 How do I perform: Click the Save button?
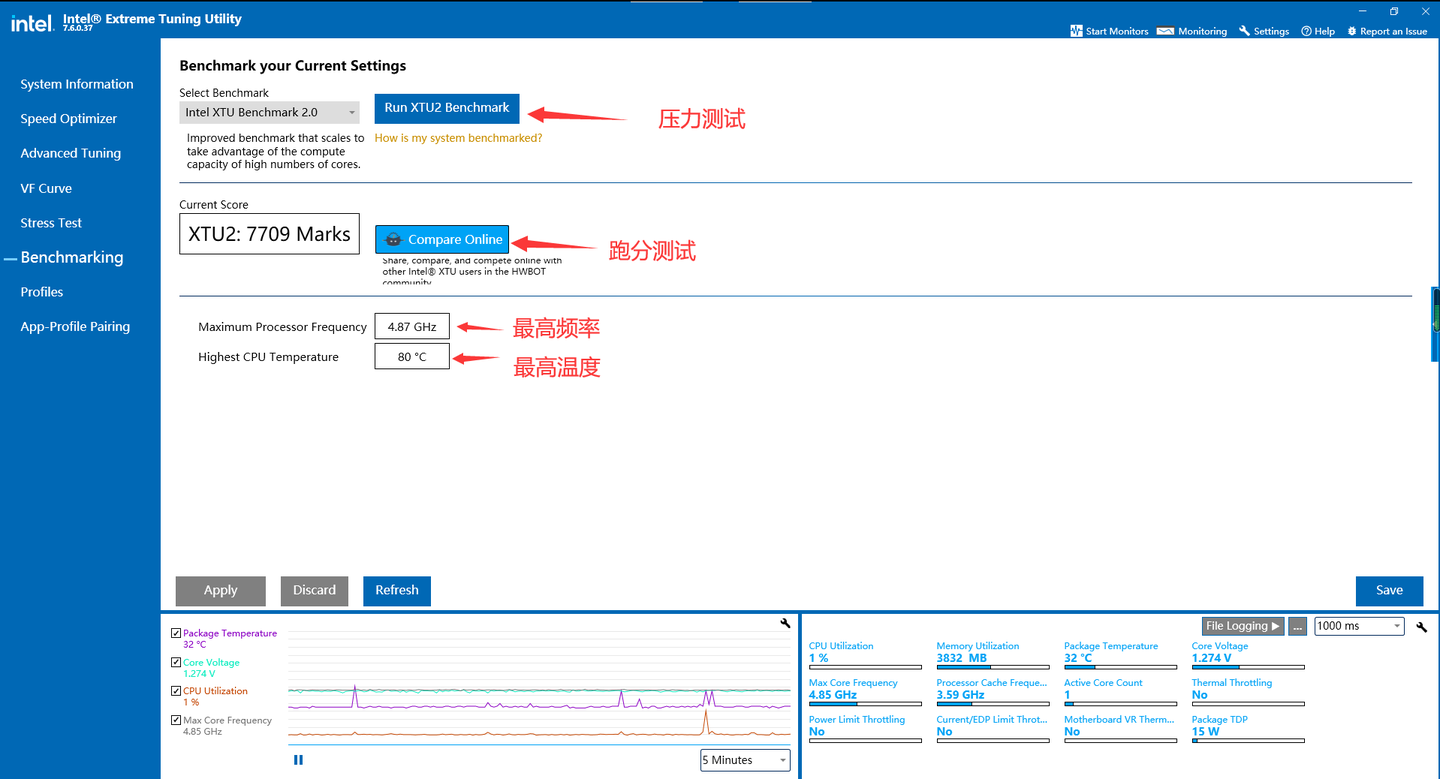(1389, 590)
